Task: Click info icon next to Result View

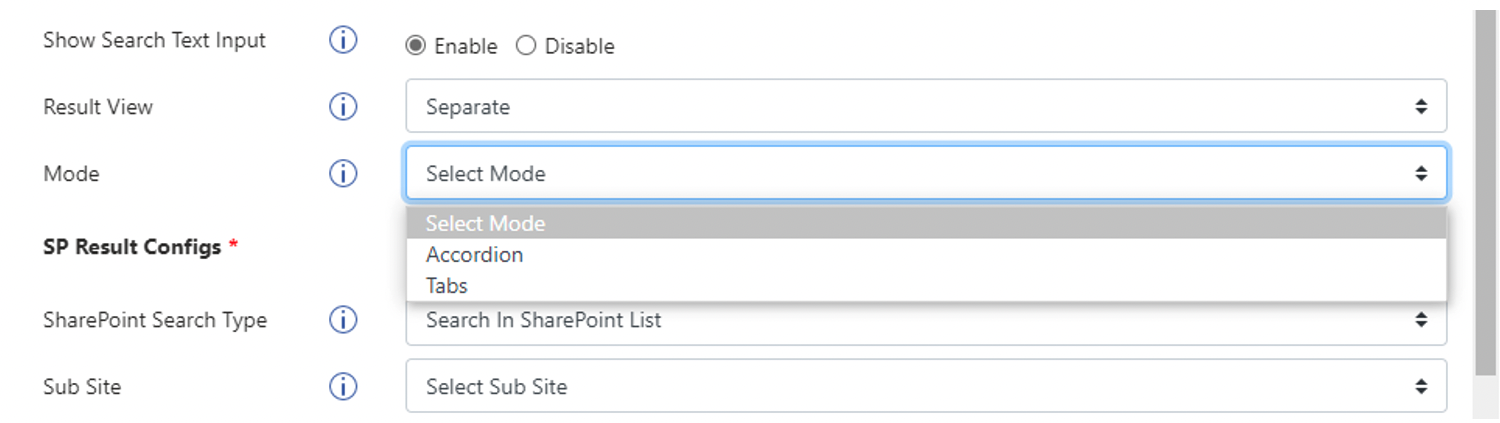Action: [x=343, y=106]
